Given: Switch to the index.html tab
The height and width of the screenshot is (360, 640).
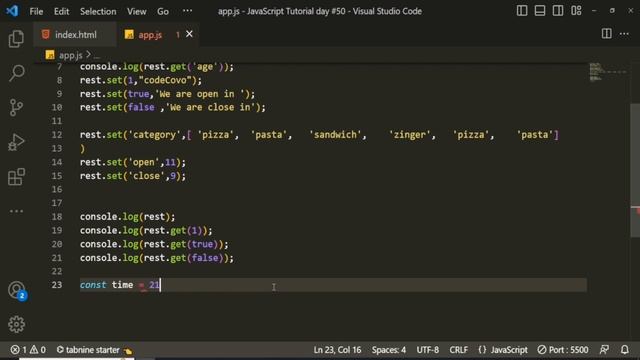Looking at the screenshot, I should click(76, 35).
